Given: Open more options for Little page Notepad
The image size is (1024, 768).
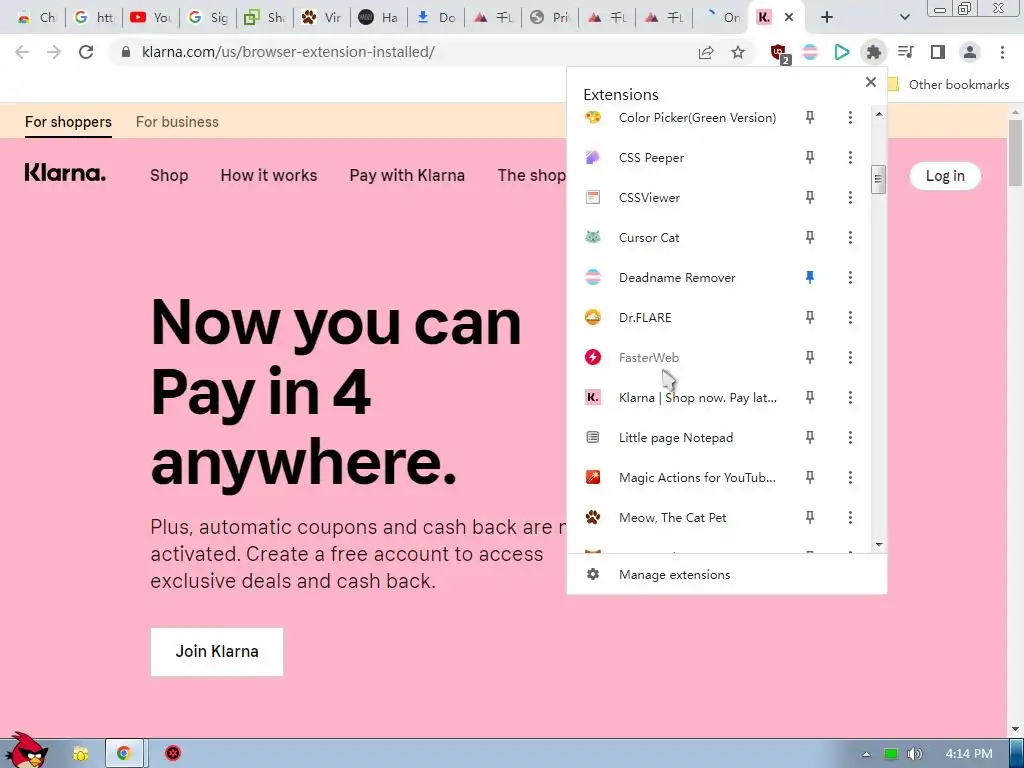Looking at the screenshot, I should click(850, 438).
